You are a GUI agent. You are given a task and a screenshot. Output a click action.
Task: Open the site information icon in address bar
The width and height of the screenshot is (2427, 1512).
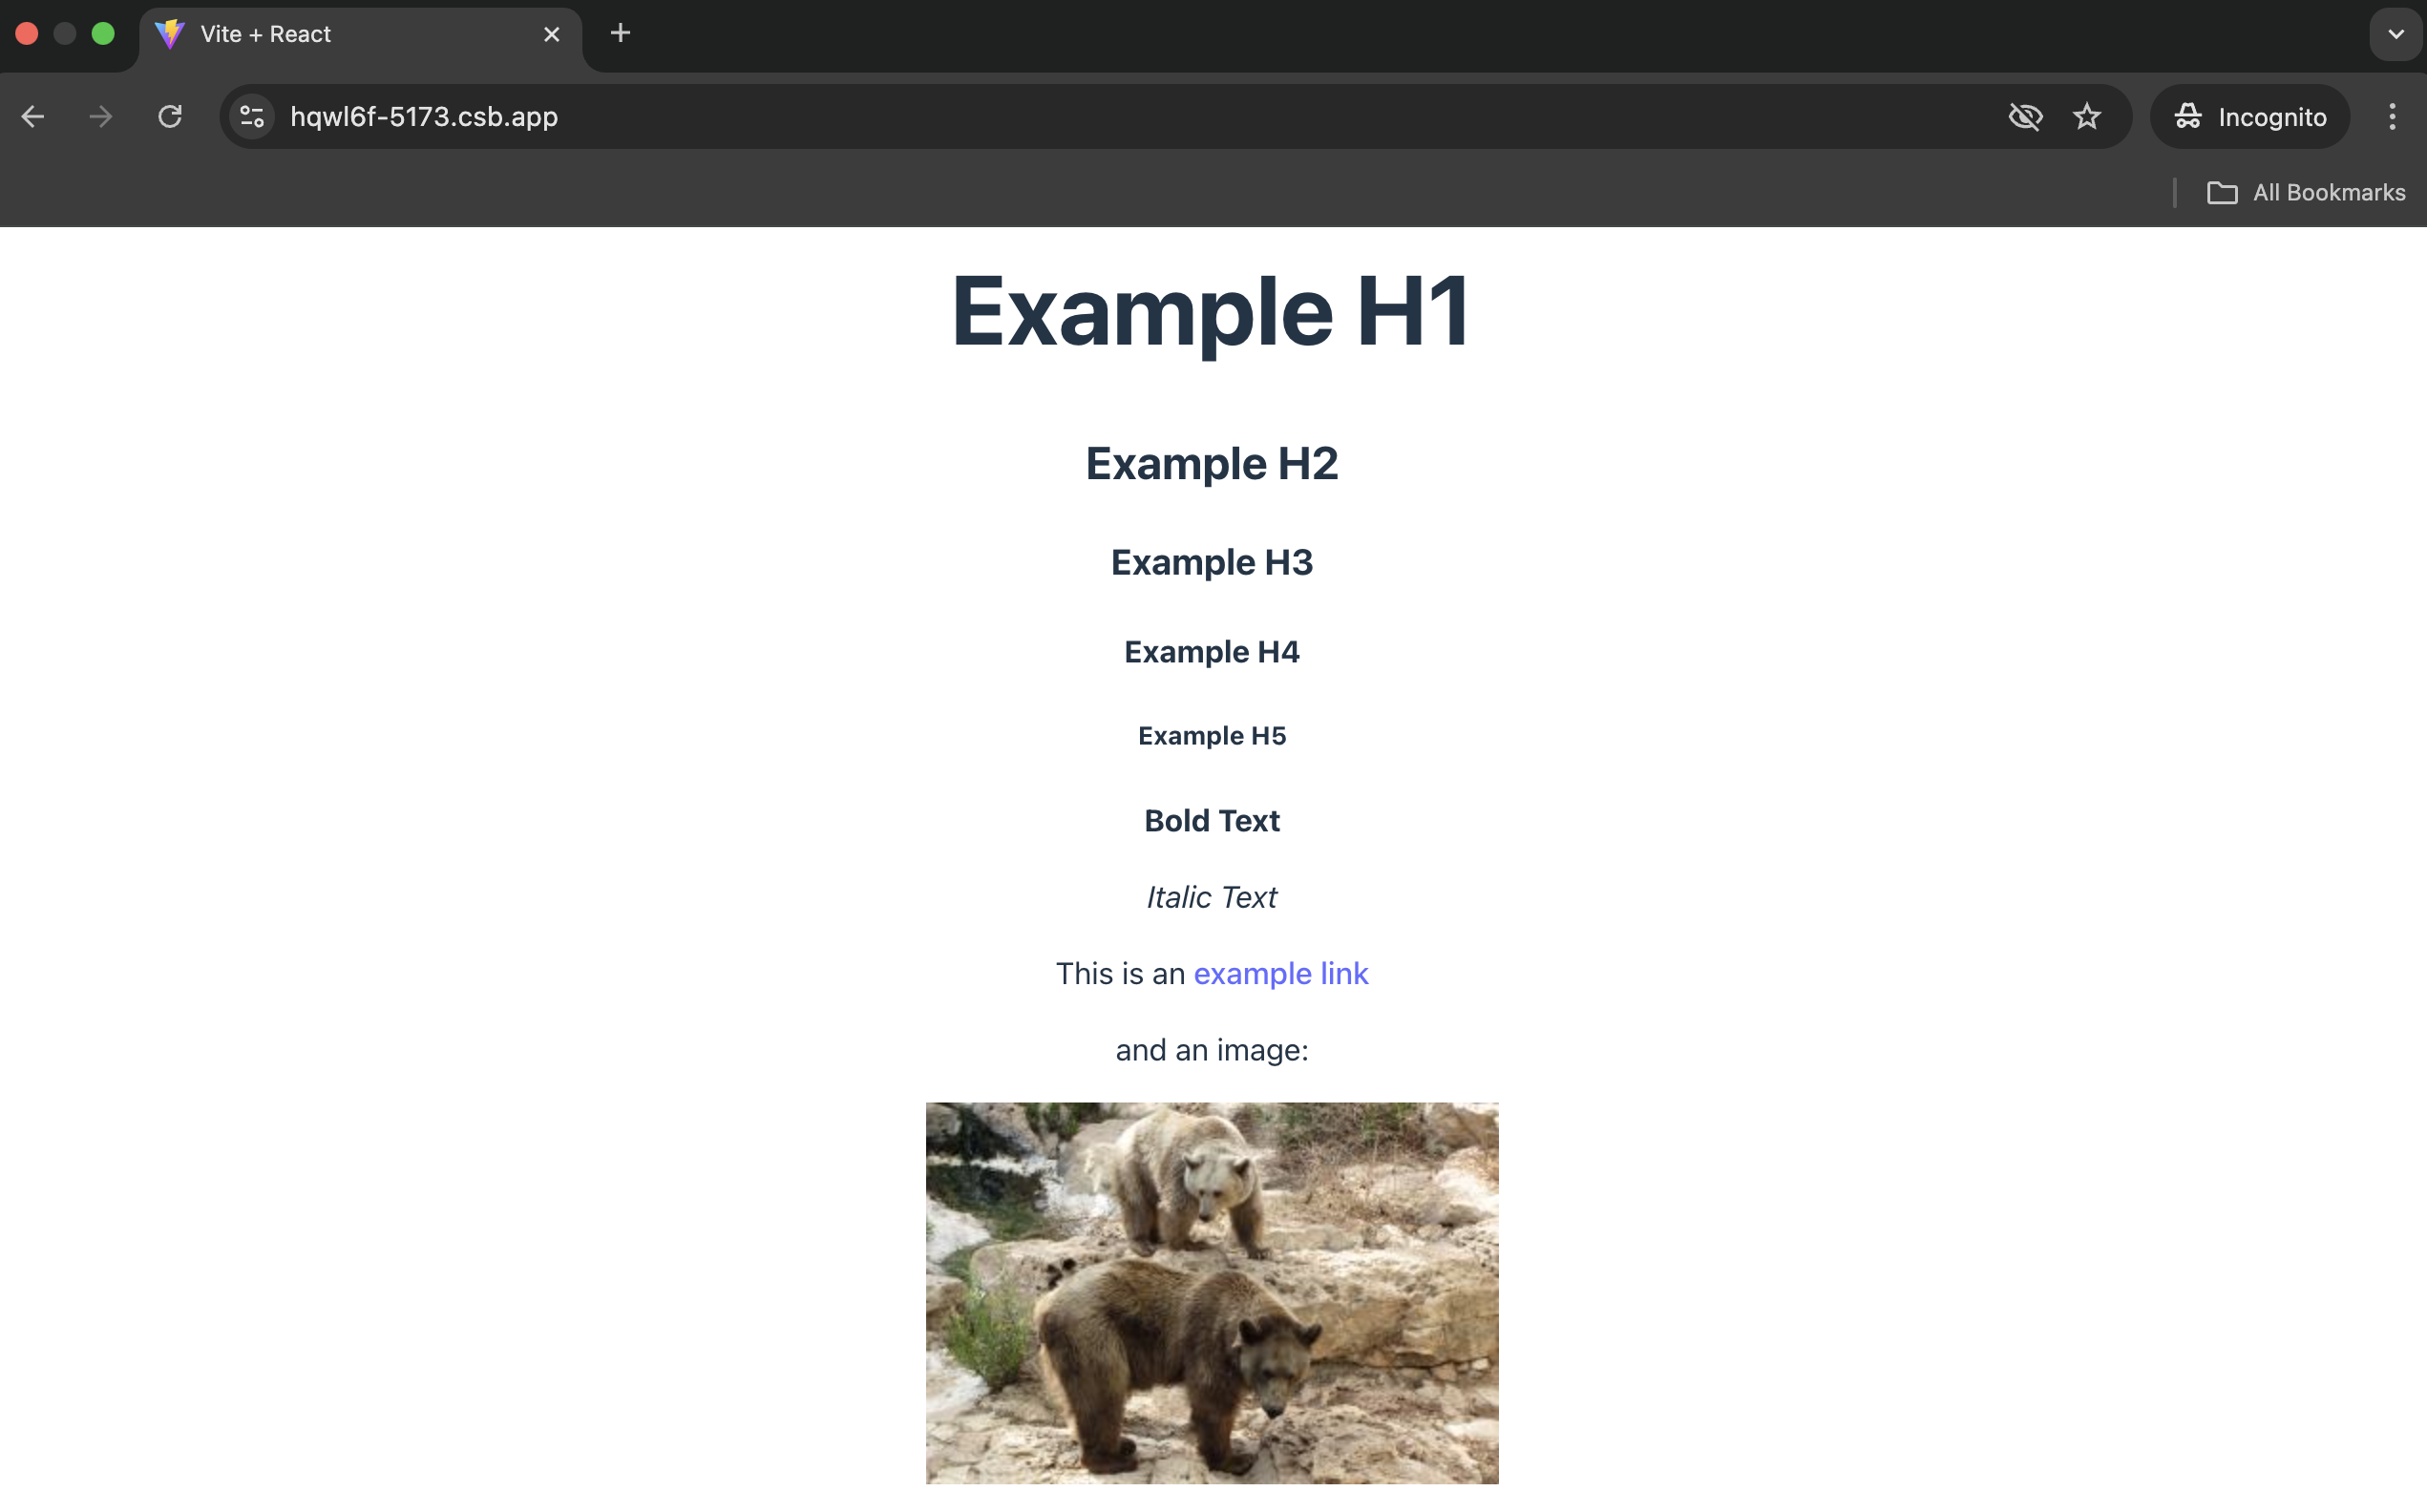coord(252,117)
